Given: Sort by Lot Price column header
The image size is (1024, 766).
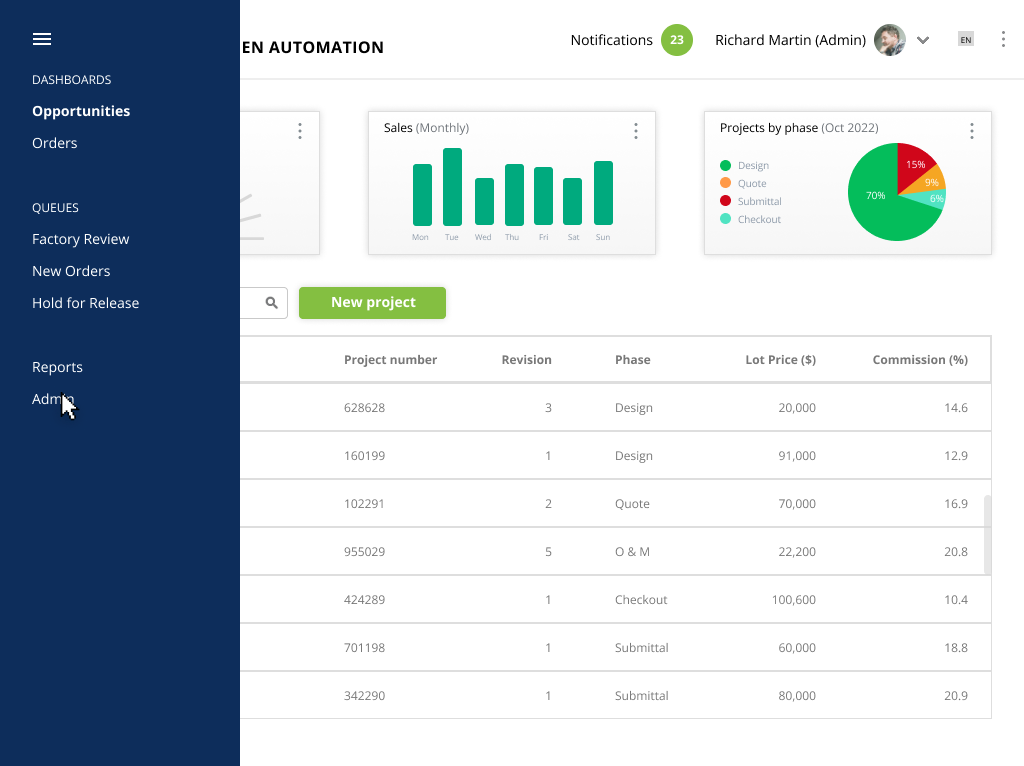Looking at the screenshot, I should pyautogui.click(x=780, y=360).
